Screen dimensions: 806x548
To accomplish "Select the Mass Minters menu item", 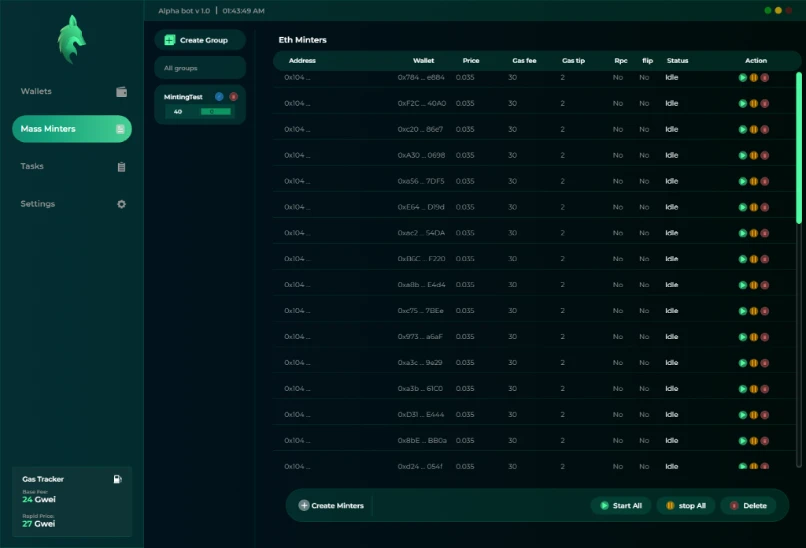I will pos(72,129).
